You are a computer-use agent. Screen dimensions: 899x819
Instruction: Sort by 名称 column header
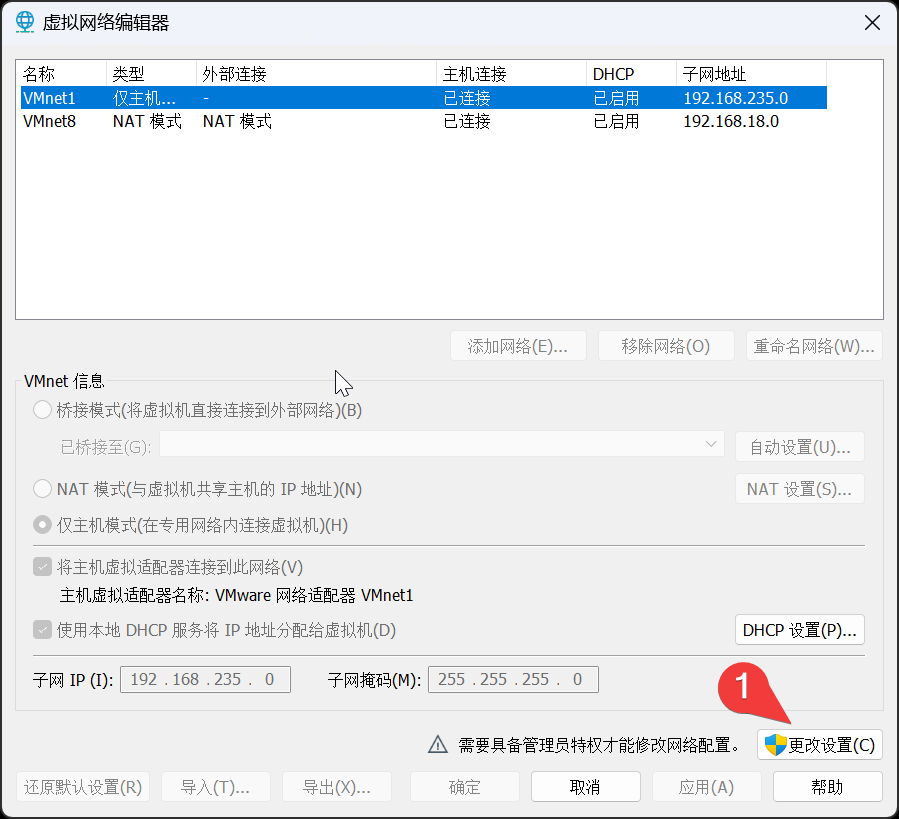63,74
